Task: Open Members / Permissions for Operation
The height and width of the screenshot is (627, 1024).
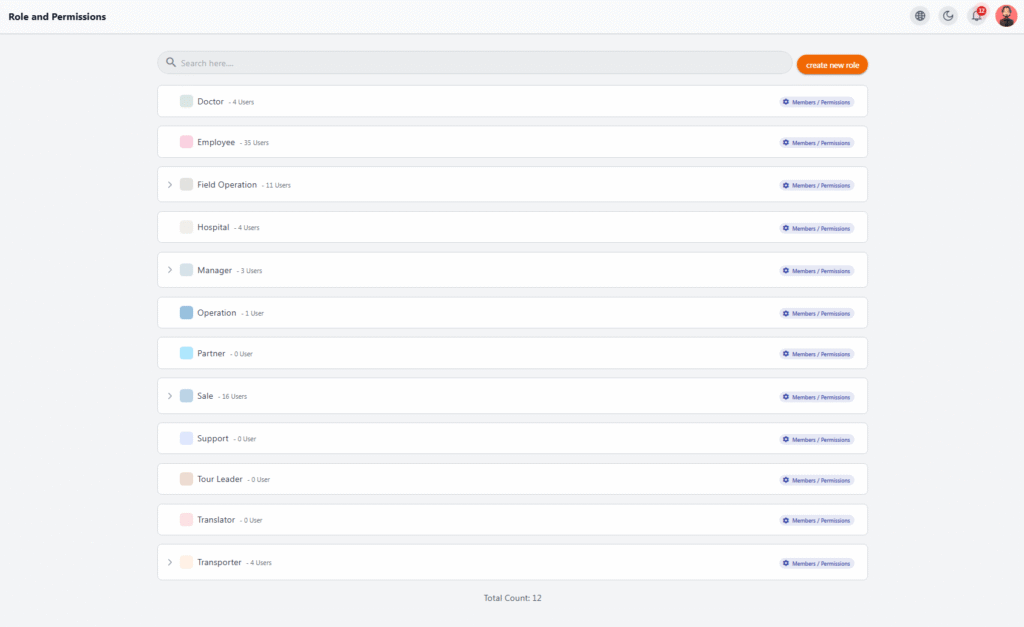Action: pyautogui.click(x=816, y=314)
